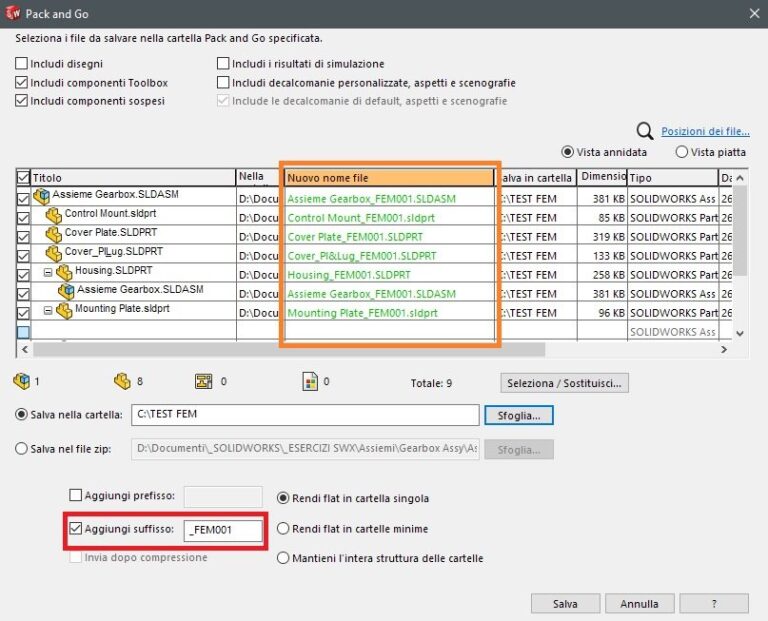The image size is (768, 621).
Task: Select Vista piatta radio button
Action: pos(682,152)
